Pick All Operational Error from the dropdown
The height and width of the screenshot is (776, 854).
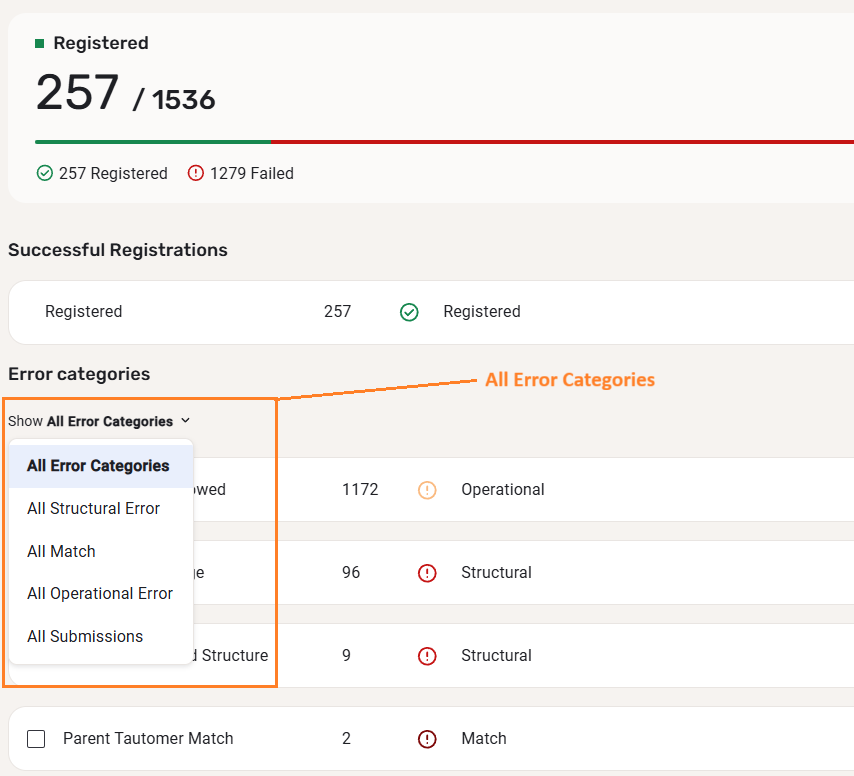(x=100, y=593)
